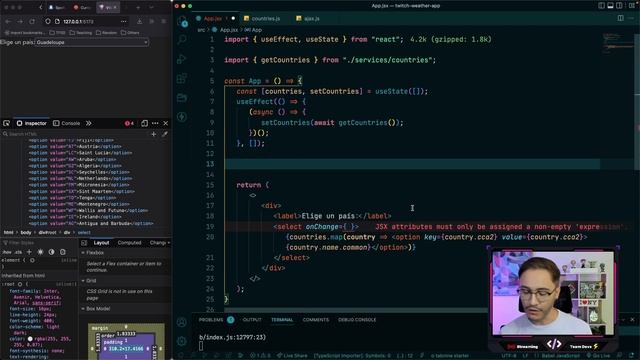Click the new tab plus button in browser

(138, 7)
